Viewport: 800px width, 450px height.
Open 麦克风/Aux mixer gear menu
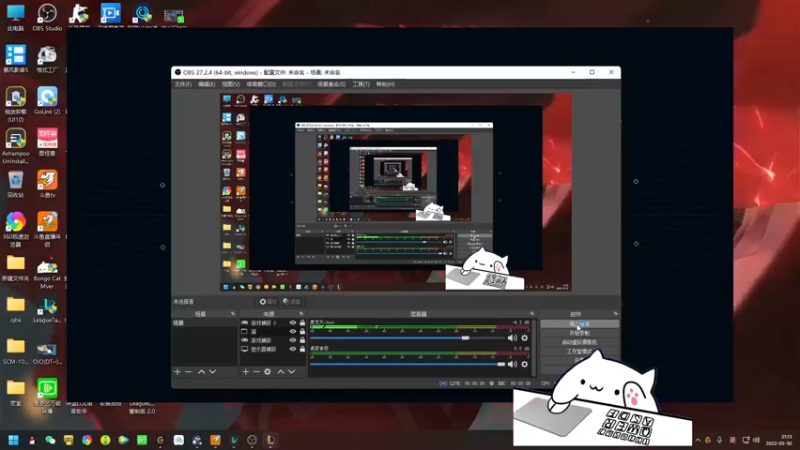click(x=524, y=338)
